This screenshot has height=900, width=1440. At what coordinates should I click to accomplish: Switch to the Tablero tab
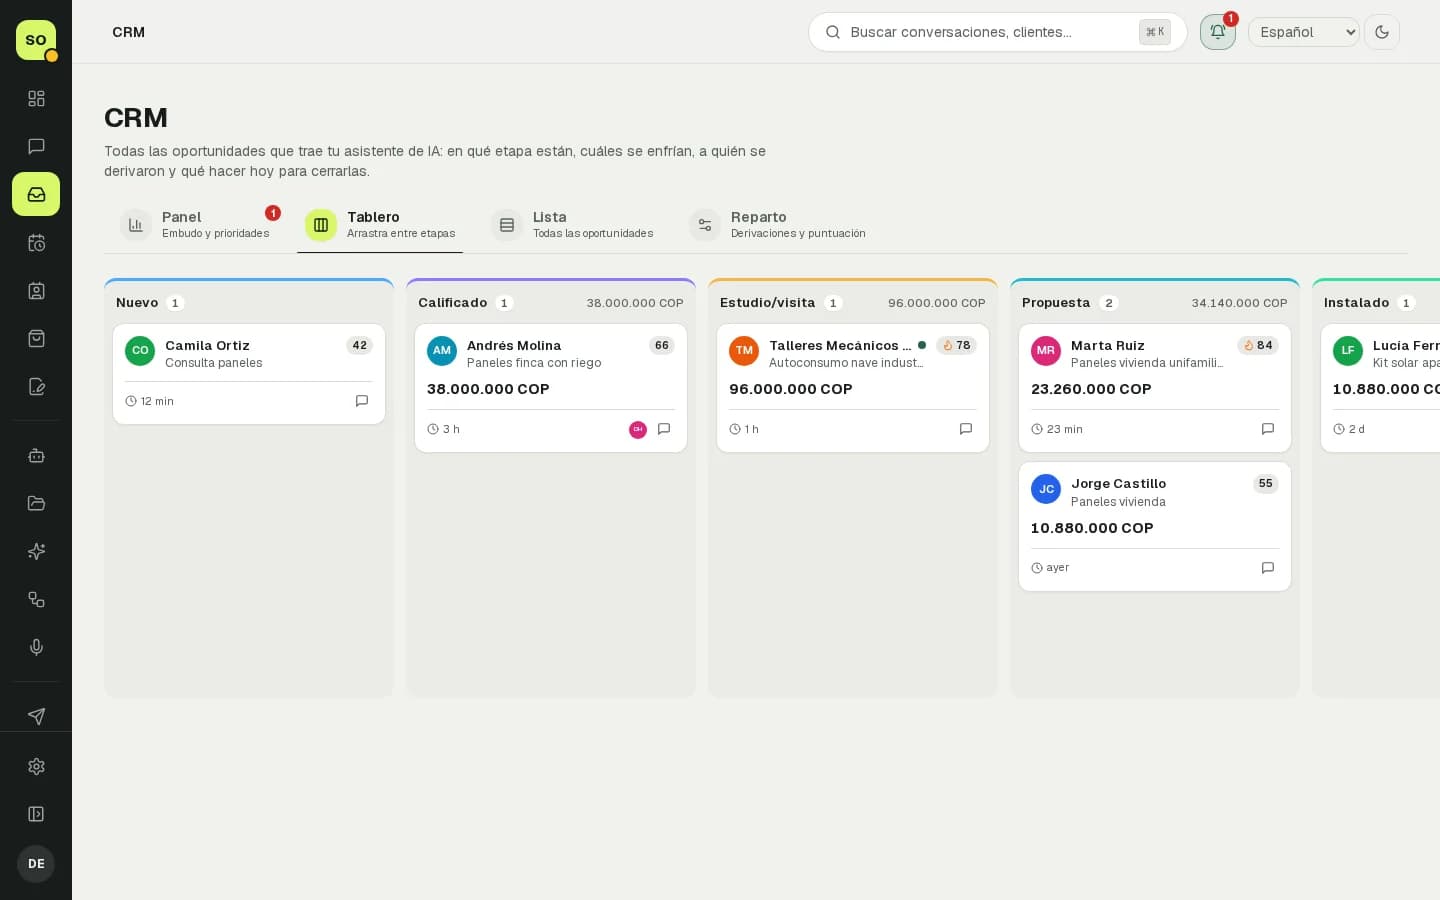[380, 225]
